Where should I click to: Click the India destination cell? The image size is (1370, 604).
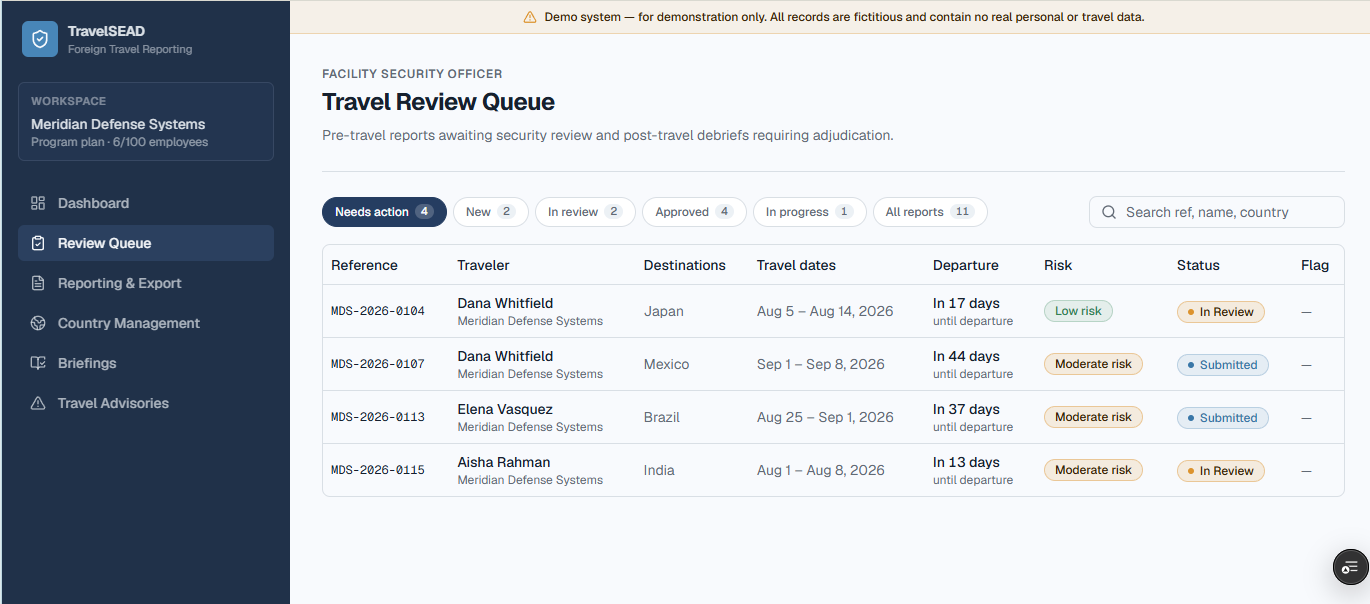(x=659, y=470)
